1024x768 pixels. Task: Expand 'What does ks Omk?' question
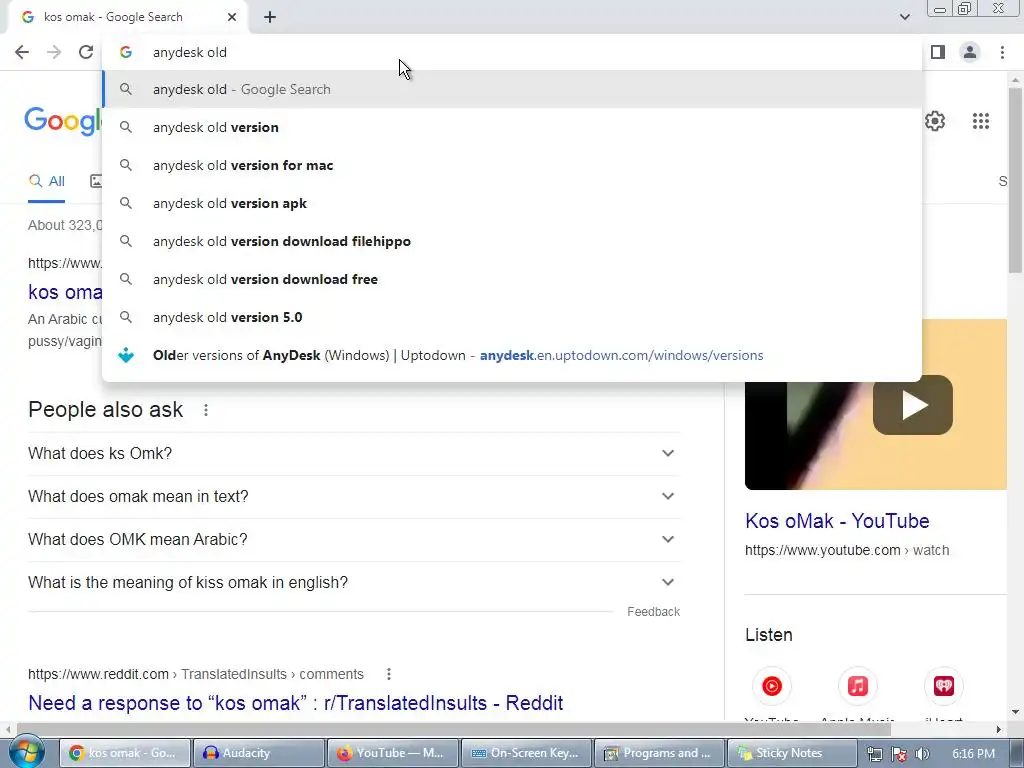coord(354,453)
